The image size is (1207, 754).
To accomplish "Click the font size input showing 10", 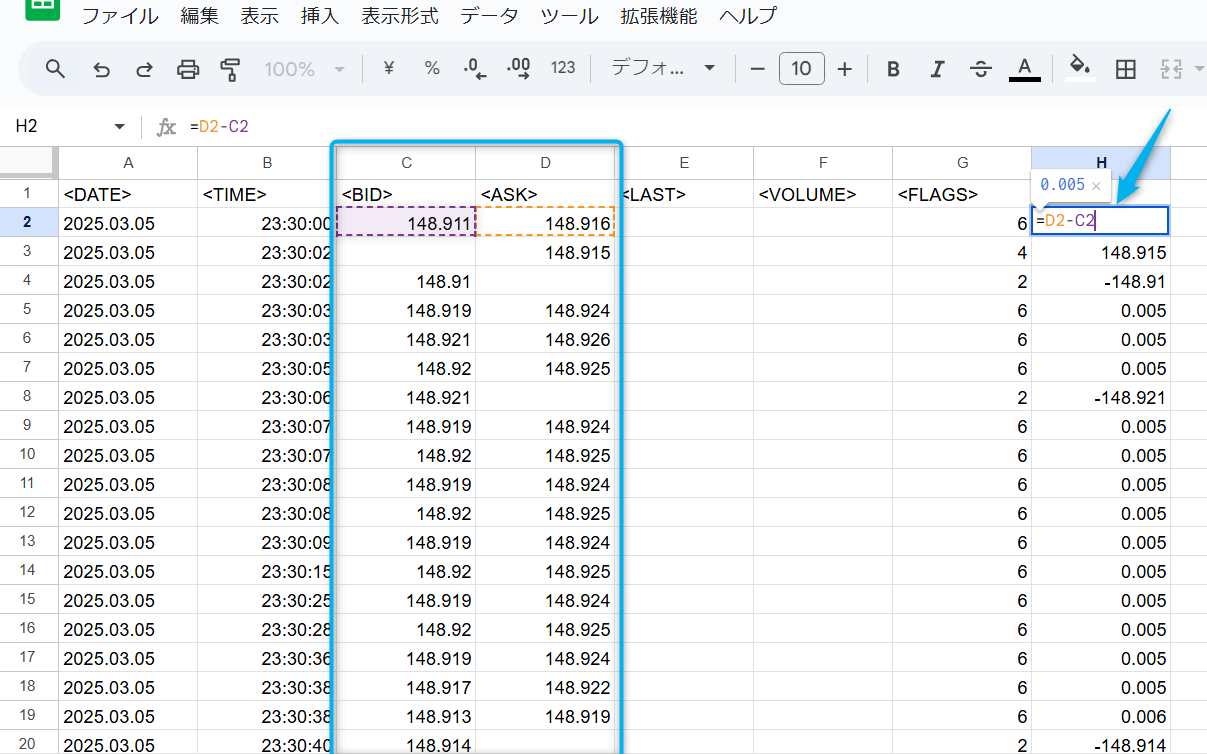I will pos(801,69).
